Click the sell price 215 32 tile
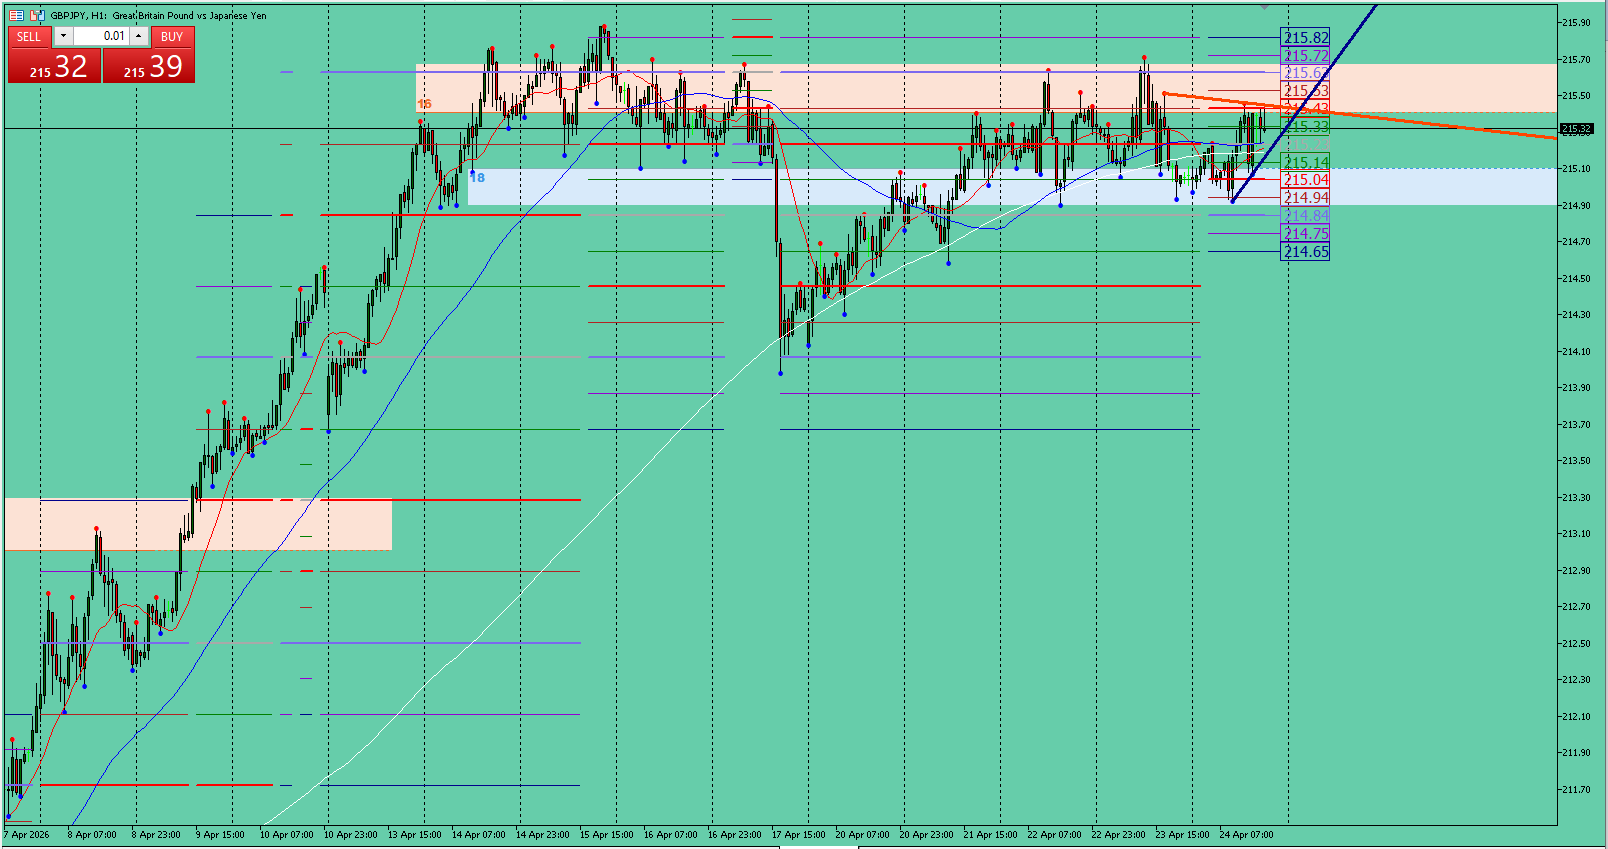The height and width of the screenshot is (849, 1608). pyautogui.click(x=54, y=66)
